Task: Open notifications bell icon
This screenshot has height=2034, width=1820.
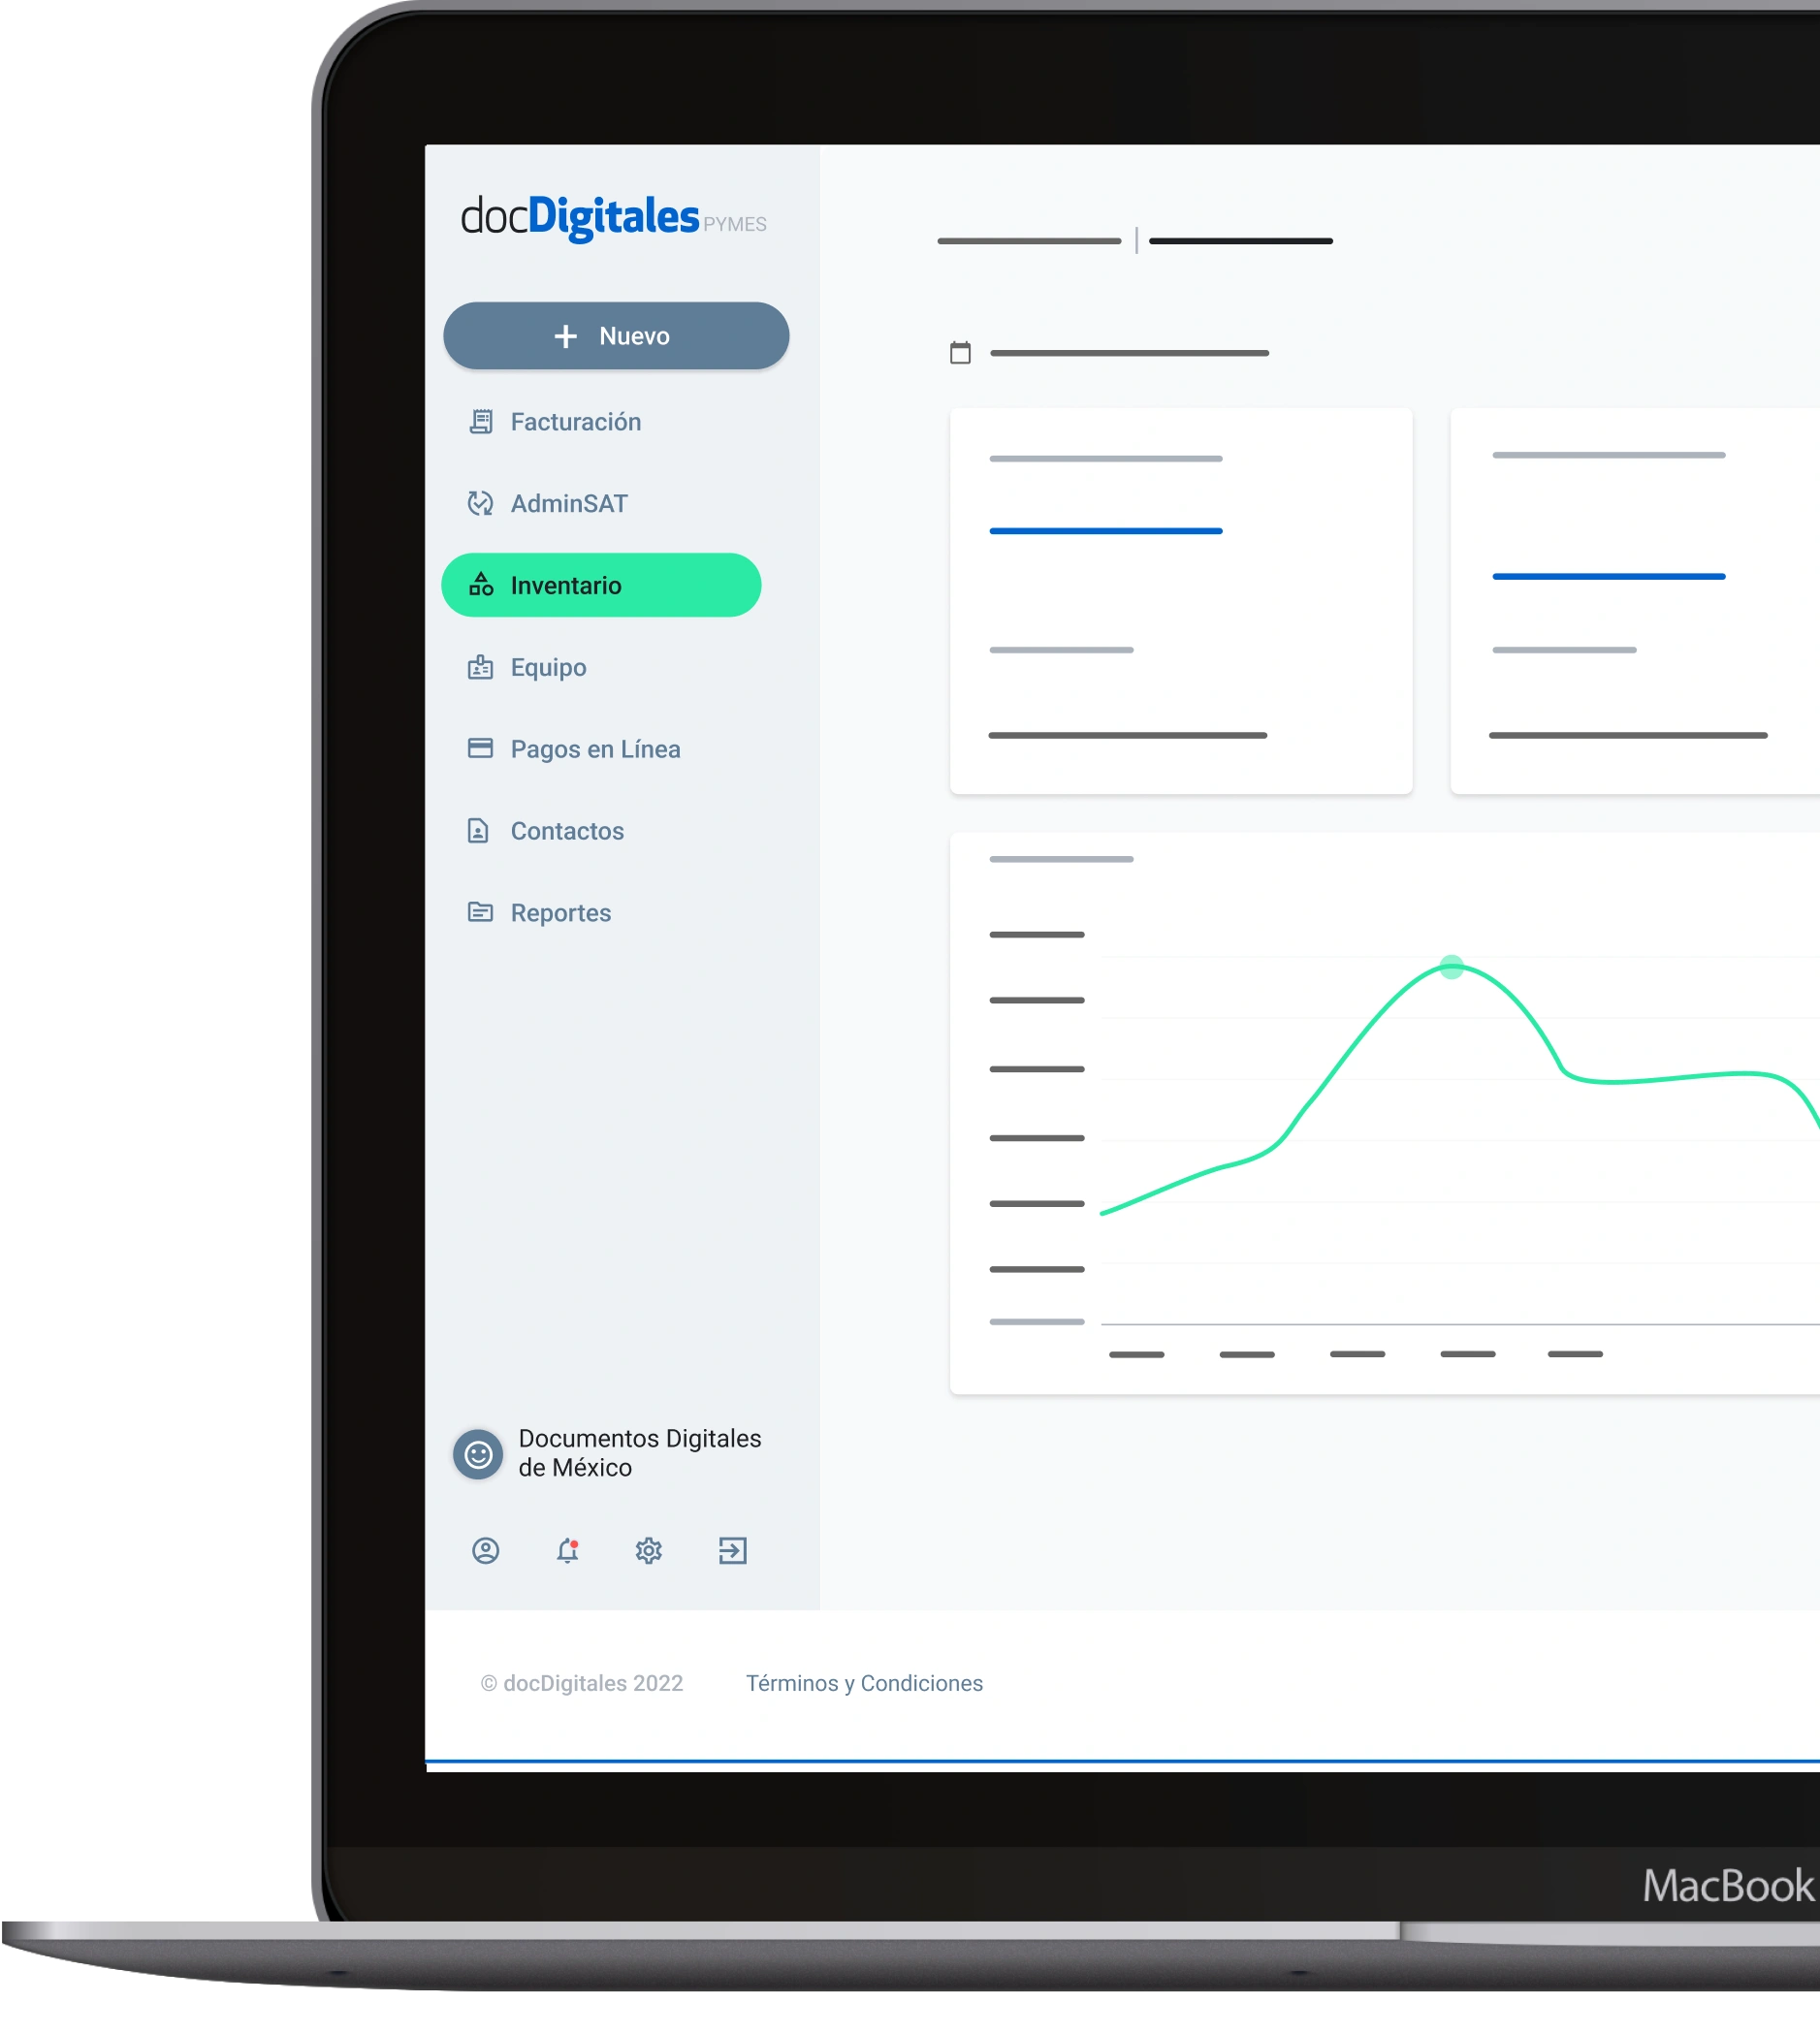Action: pos(568,1551)
